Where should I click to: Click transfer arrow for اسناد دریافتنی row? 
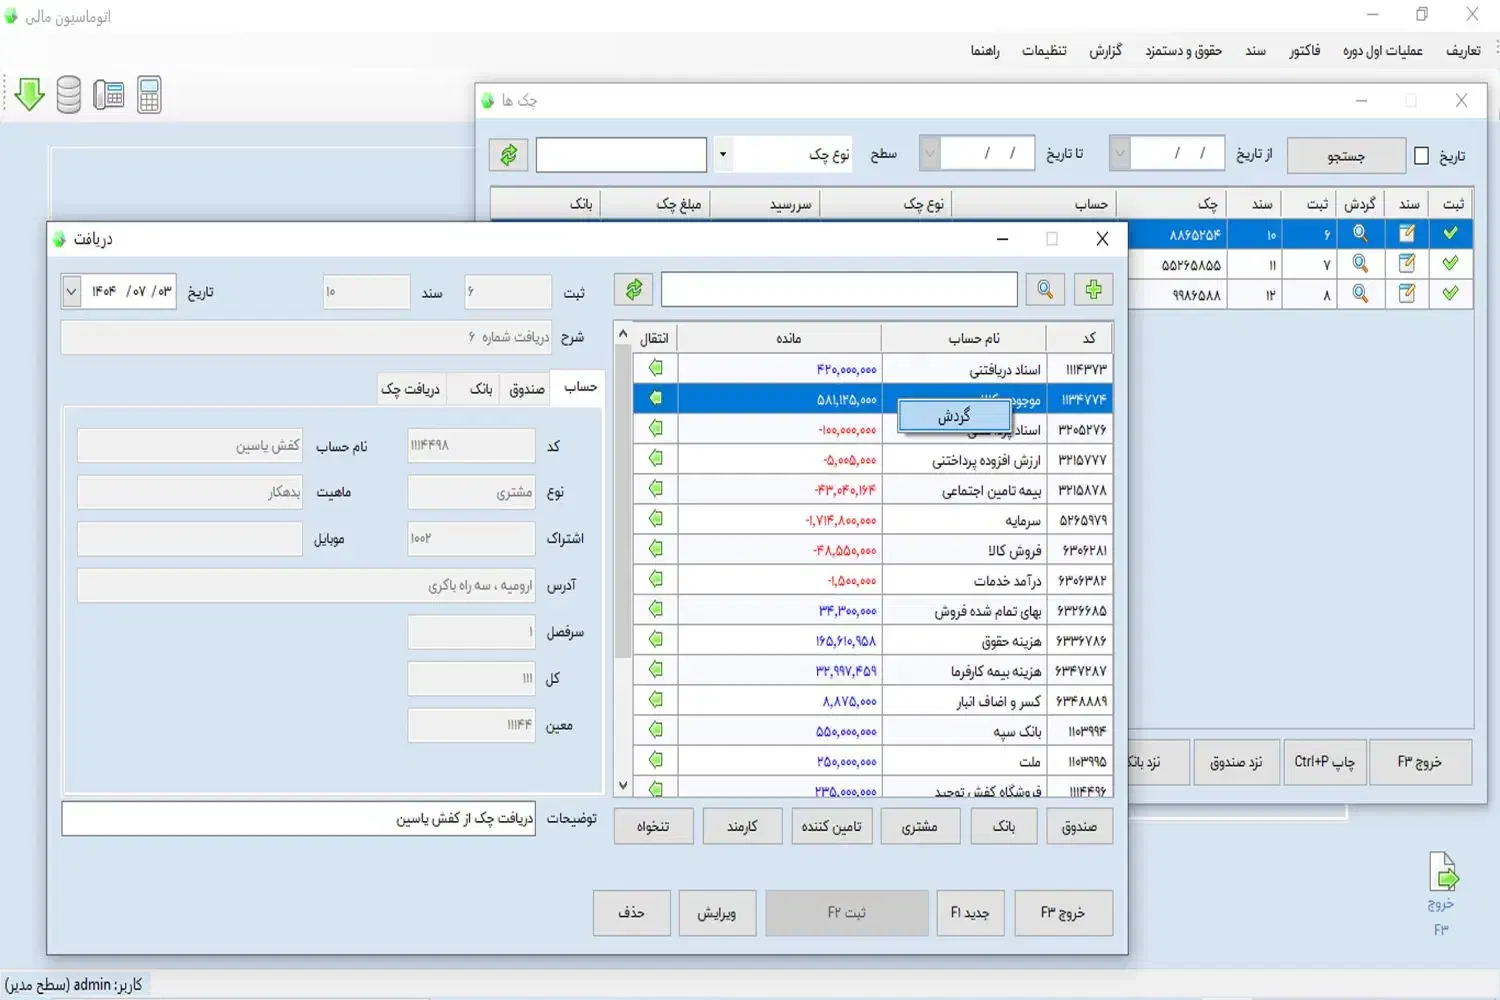pos(656,368)
